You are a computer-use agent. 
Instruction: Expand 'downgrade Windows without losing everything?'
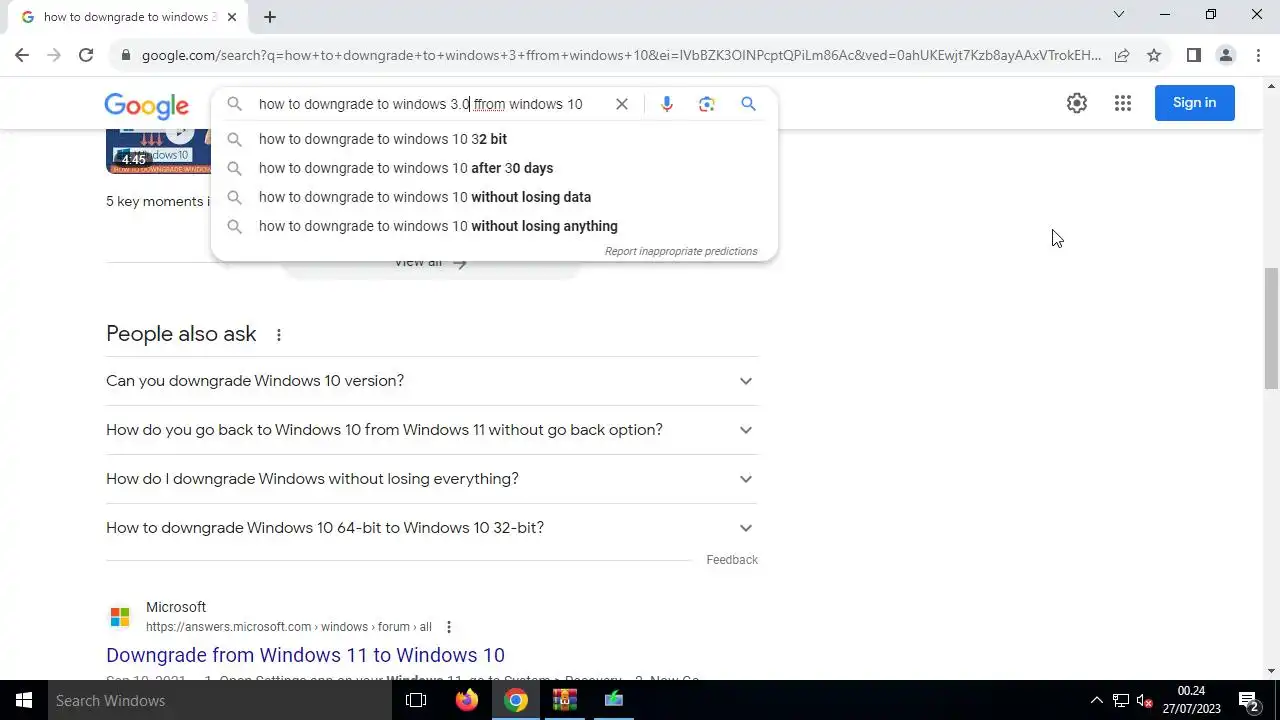pyautogui.click(x=432, y=479)
